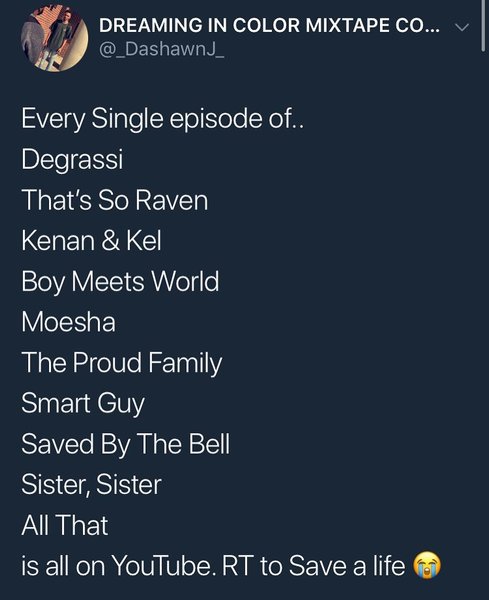Click the 'is all on' words
Image resolution: width=489 pixels, height=600 pixels.
pyautogui.click(x=63, y=566)
